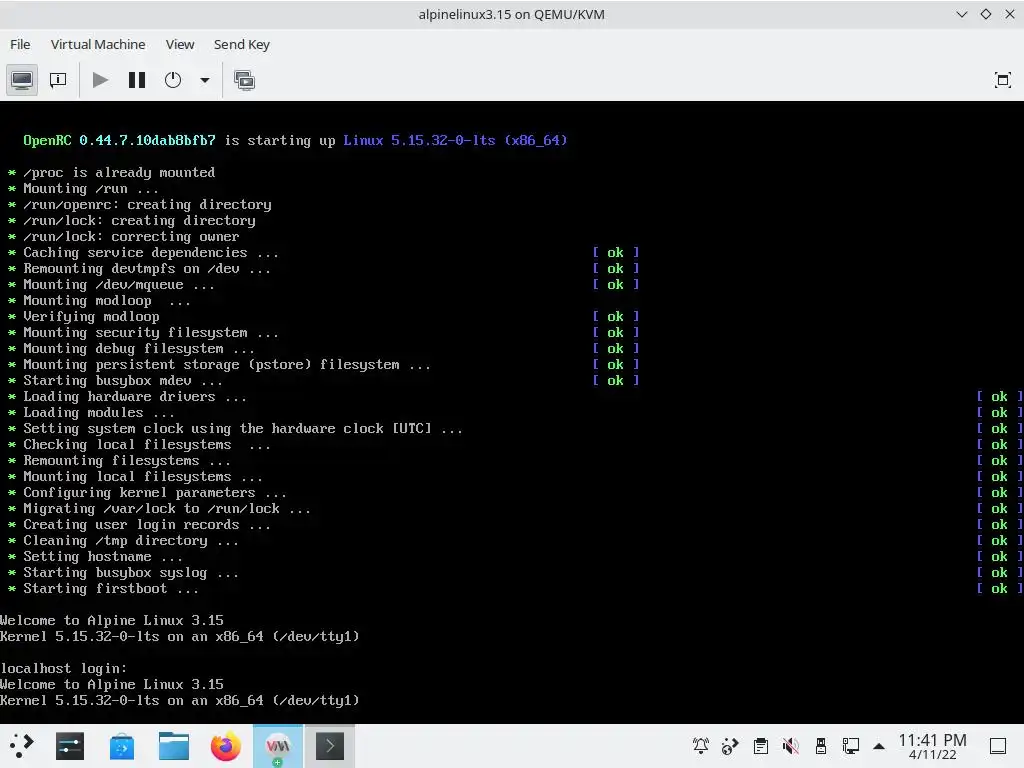Open the KDE application launcher
The image size is (1024, 768).
point(21,746)
